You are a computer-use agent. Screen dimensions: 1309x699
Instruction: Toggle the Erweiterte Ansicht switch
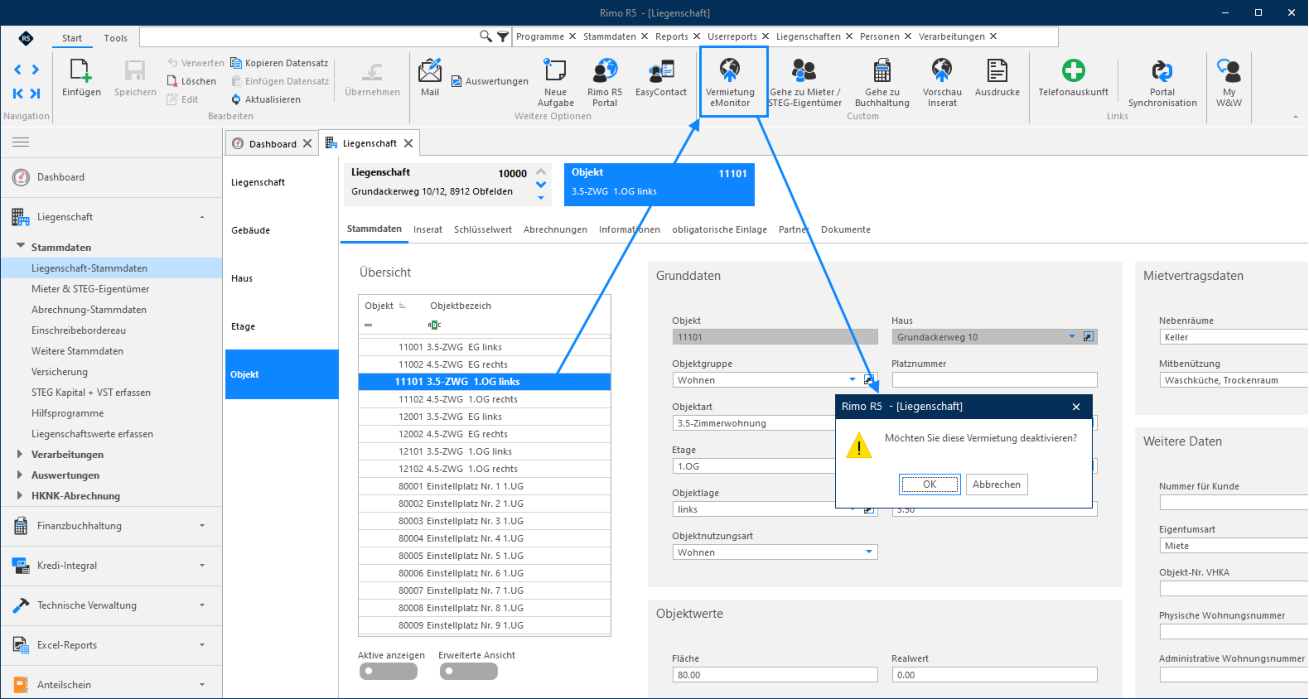467,672
